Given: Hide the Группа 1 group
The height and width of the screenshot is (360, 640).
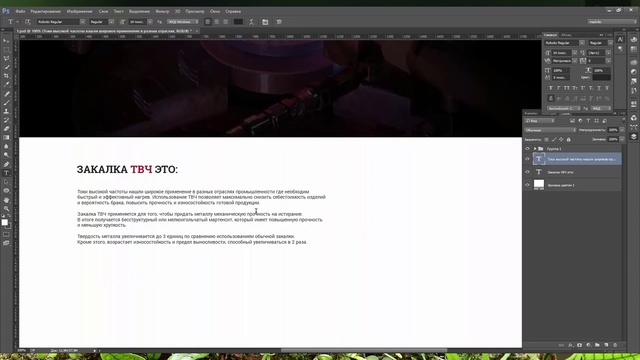Looking at the screenshot, I should (527, 149).
